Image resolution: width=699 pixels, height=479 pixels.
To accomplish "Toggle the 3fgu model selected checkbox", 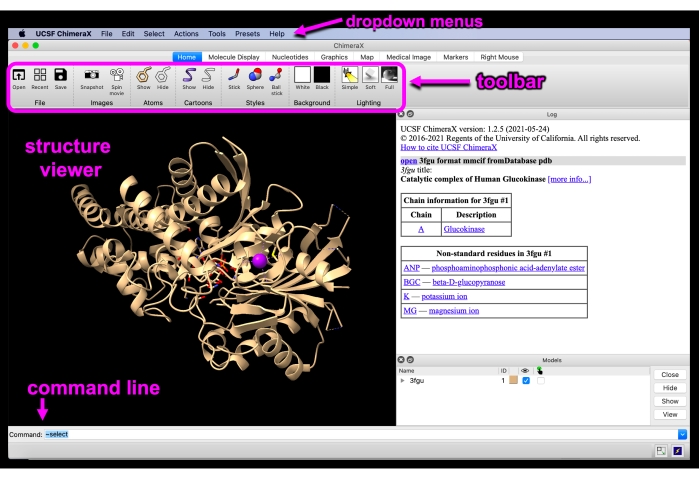I will [541, 380].
